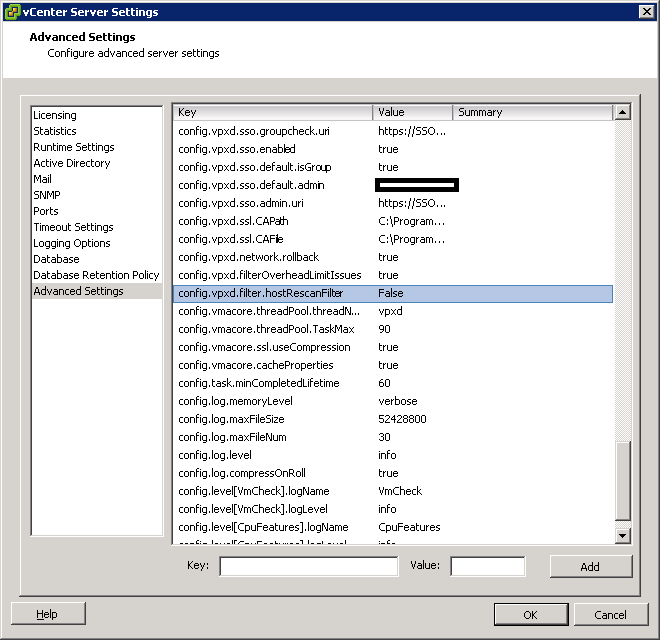Select row config.log.level

click(x=393, y=456)
